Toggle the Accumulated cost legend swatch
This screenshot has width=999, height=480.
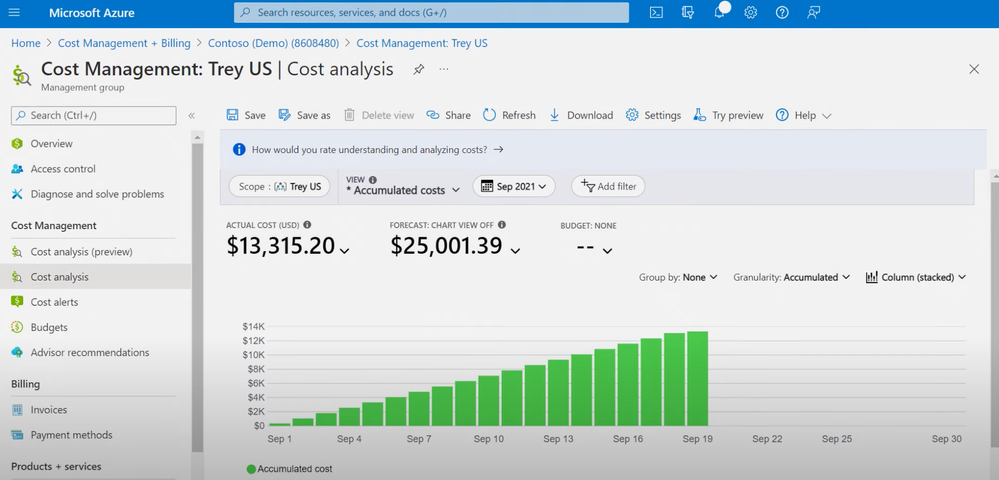coord(251,468)
